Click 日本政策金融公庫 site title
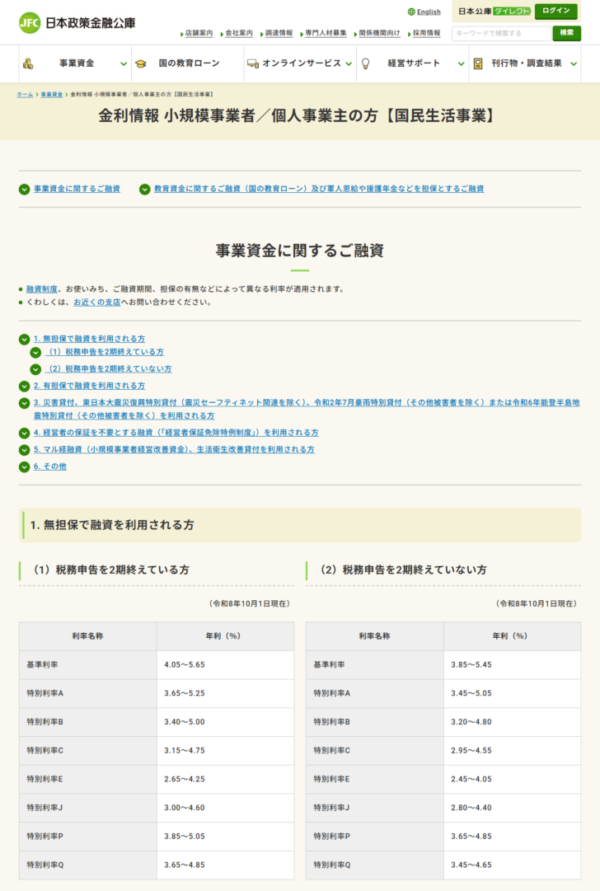 pyautogui.click(x=90, y=23)
